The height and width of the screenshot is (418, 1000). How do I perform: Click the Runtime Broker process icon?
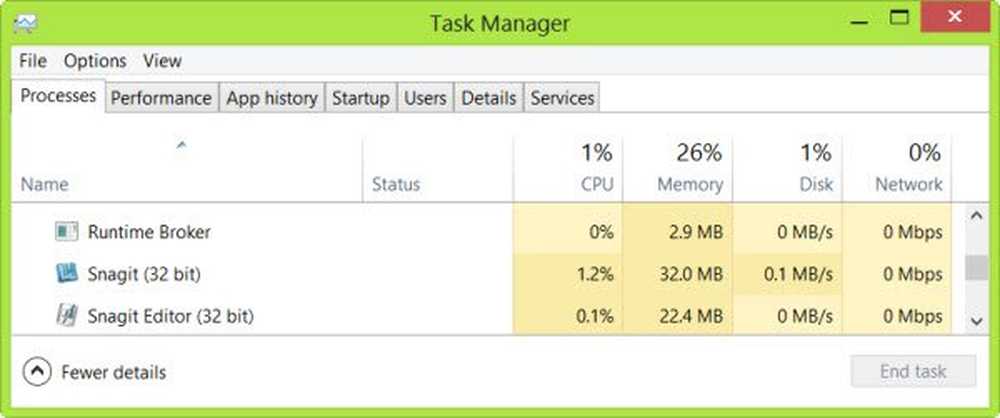(x=67, y=232)
